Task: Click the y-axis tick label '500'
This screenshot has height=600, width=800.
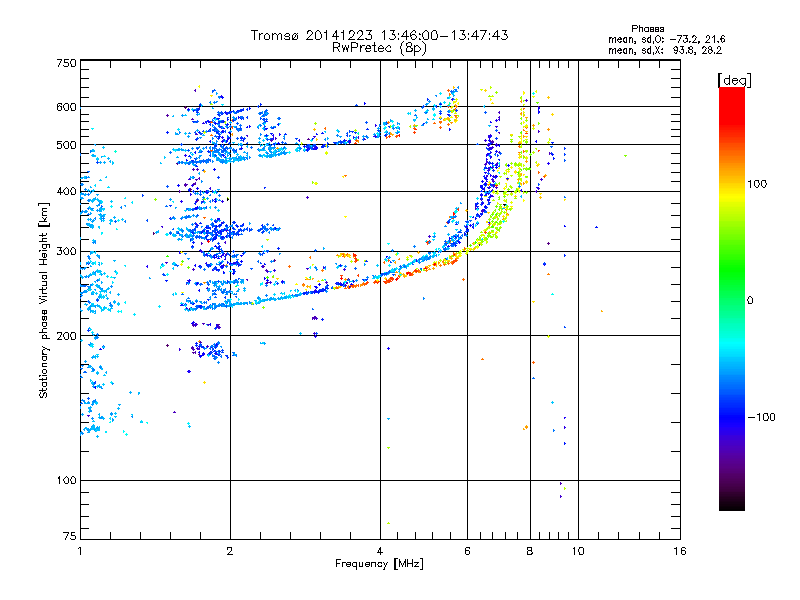Action: coord(67,145)
